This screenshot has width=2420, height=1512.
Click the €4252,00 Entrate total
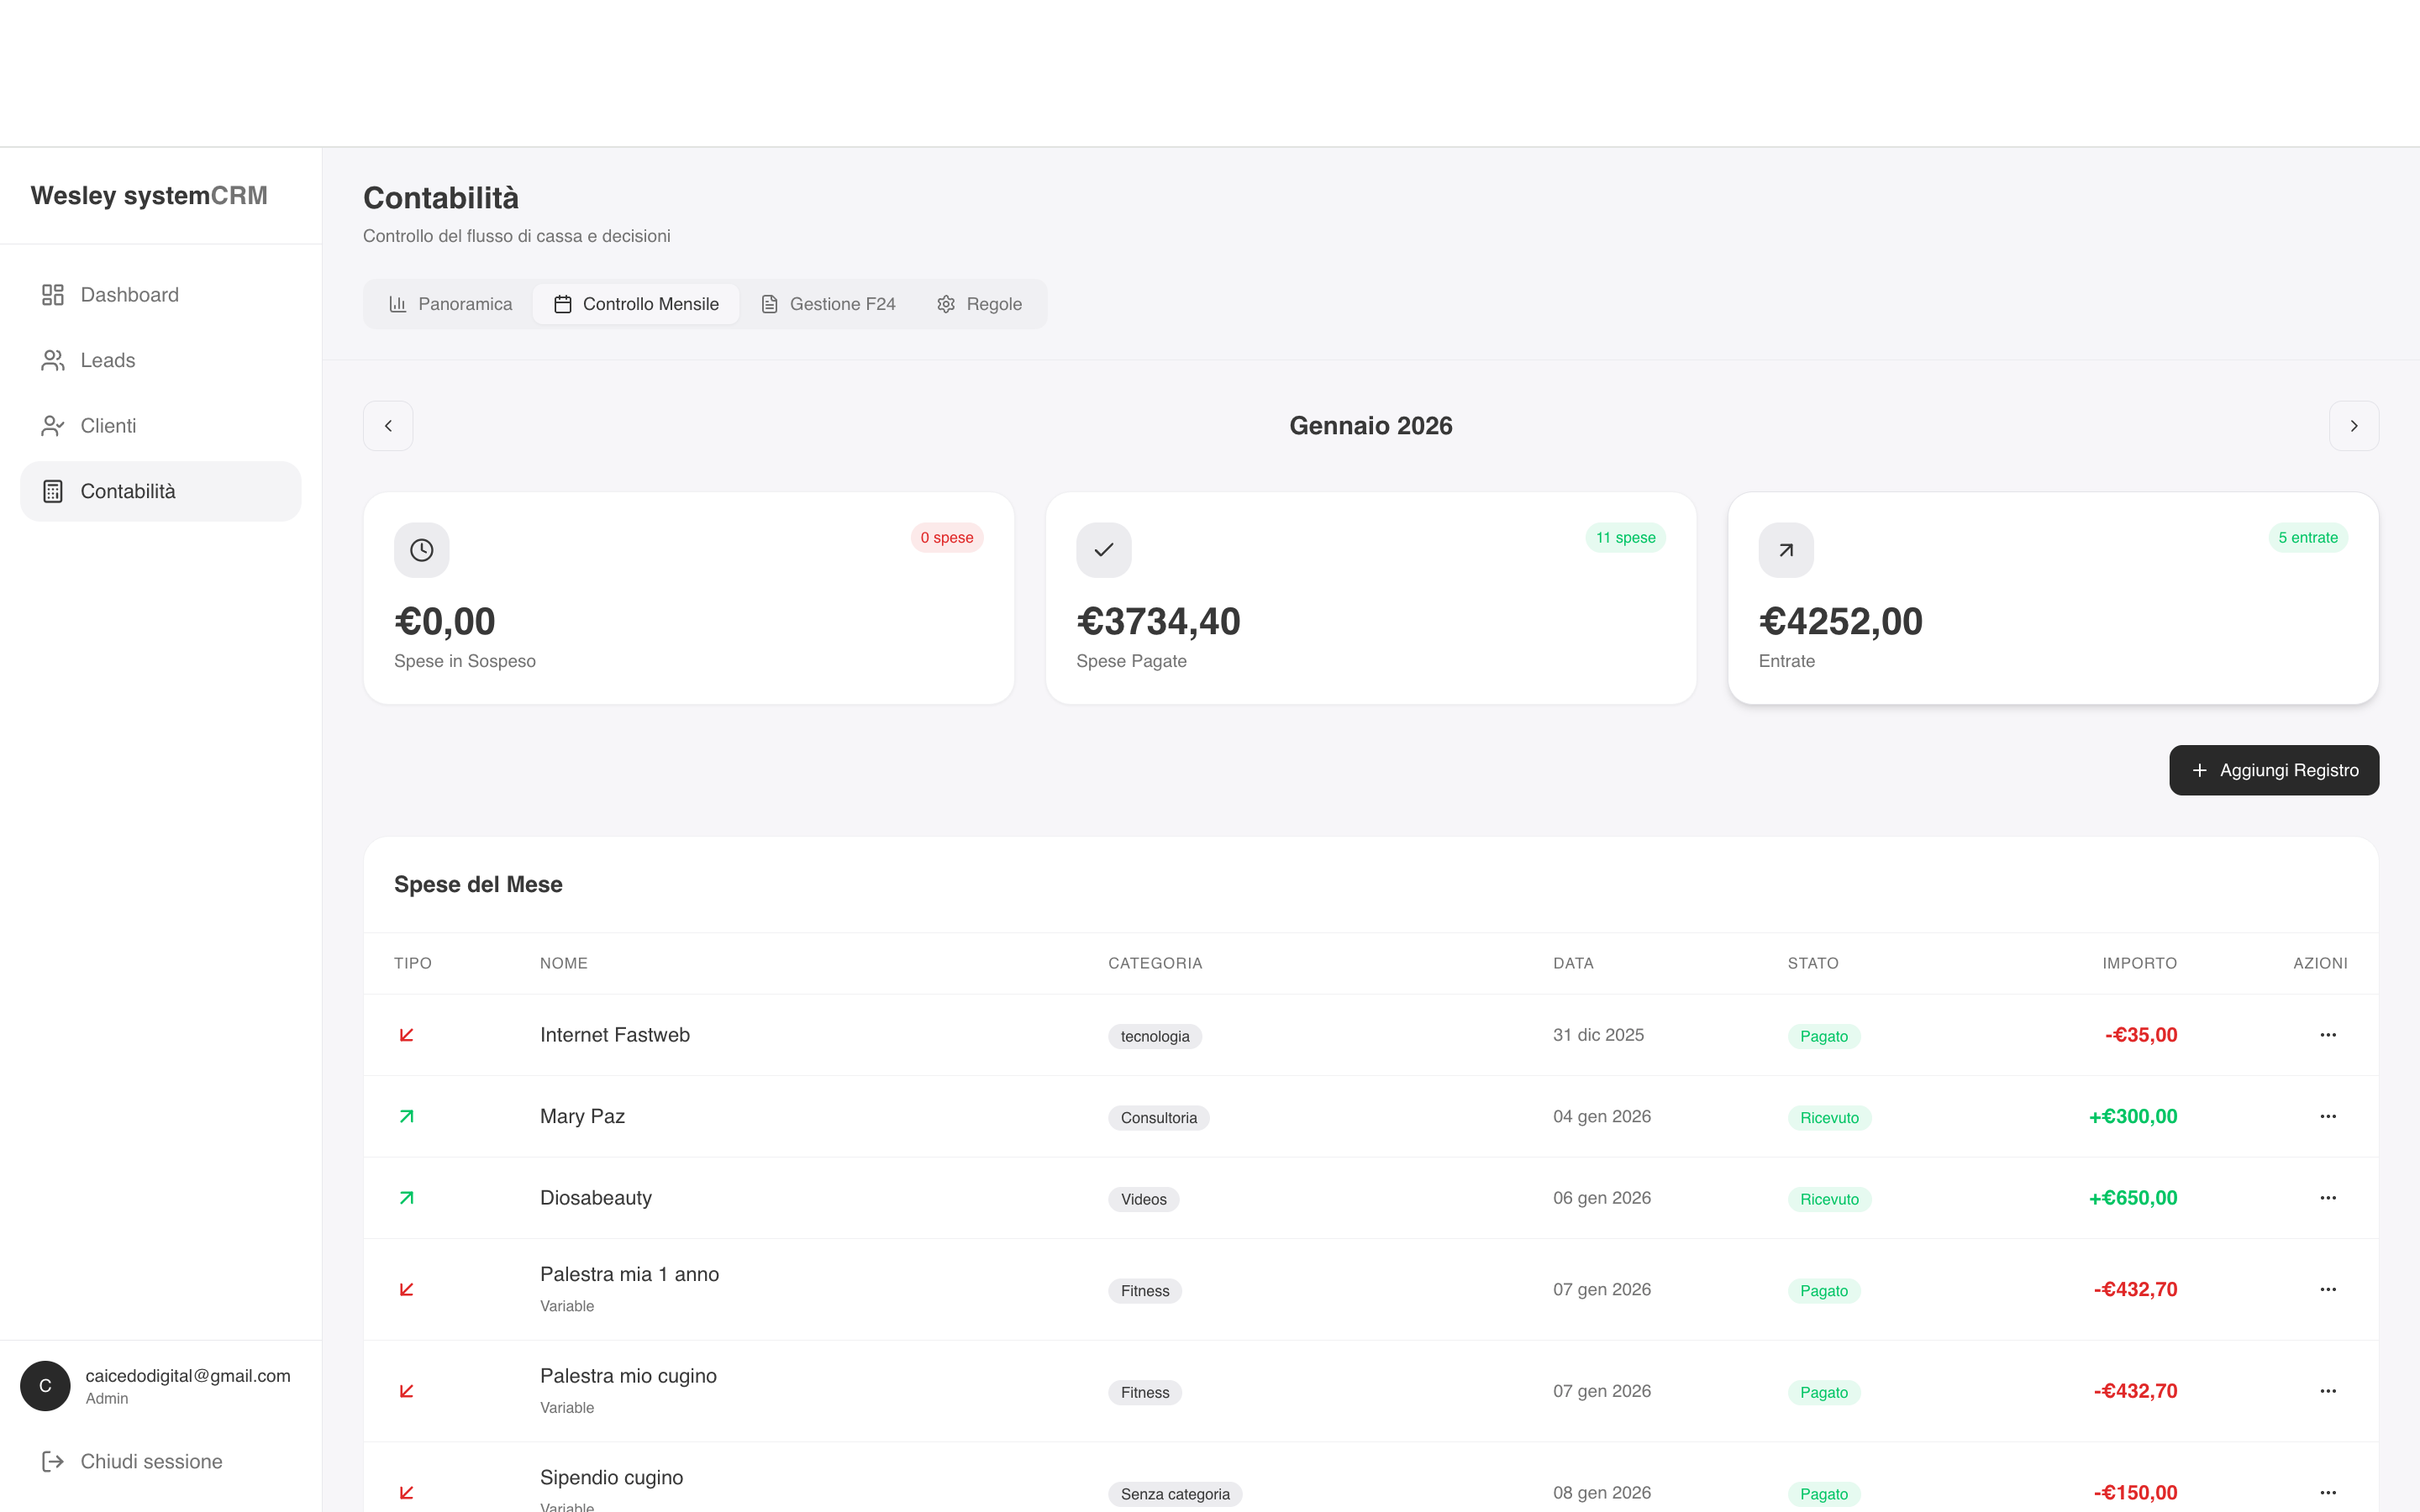(x=1840, y=621)
